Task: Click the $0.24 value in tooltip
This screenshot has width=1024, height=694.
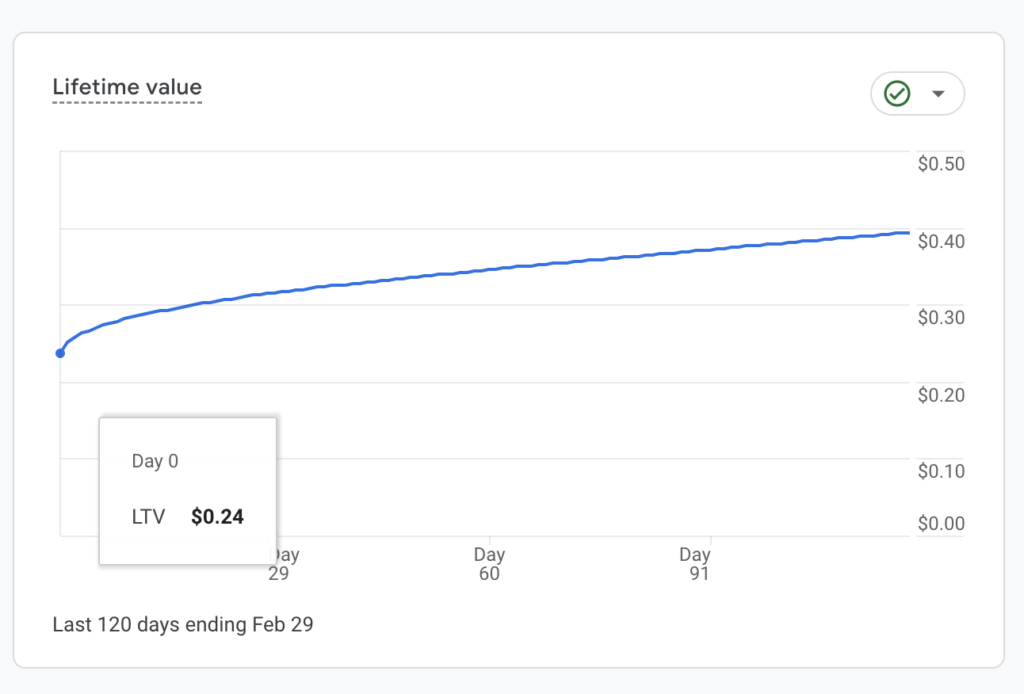Action: click(x=217, y=517)
